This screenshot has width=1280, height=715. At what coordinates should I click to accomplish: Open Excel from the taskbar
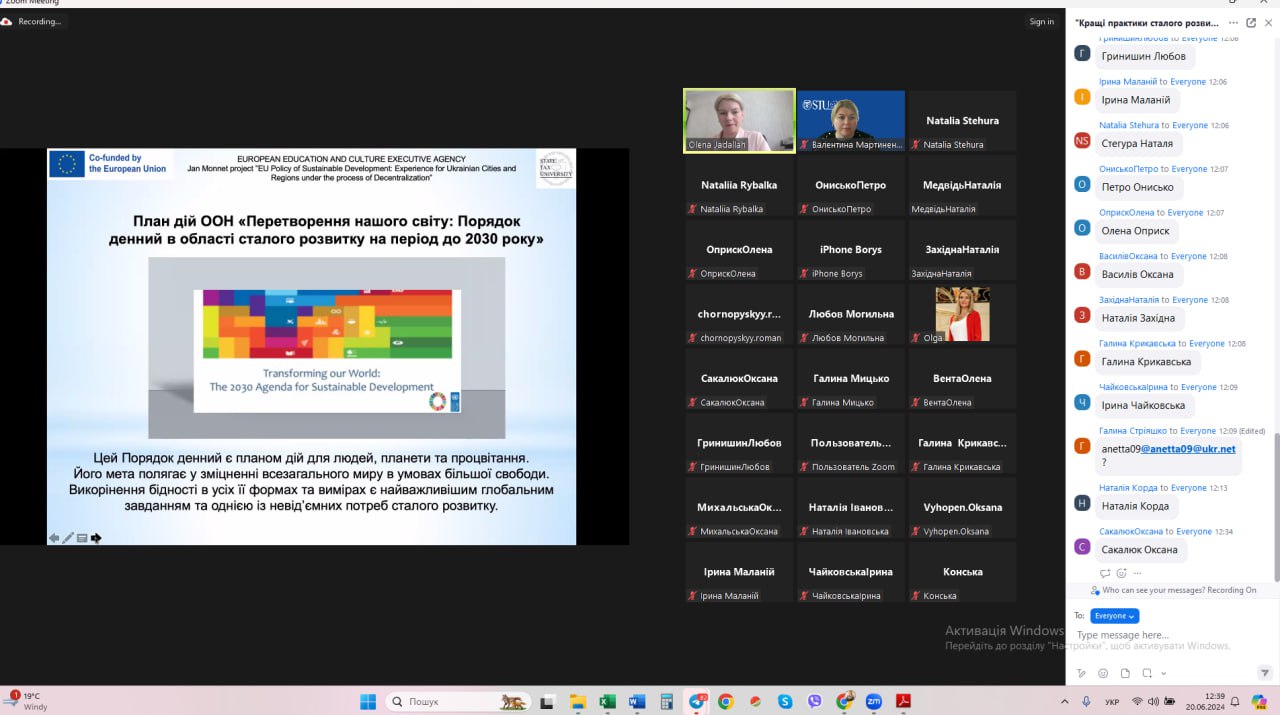click(x=606, y=701)
